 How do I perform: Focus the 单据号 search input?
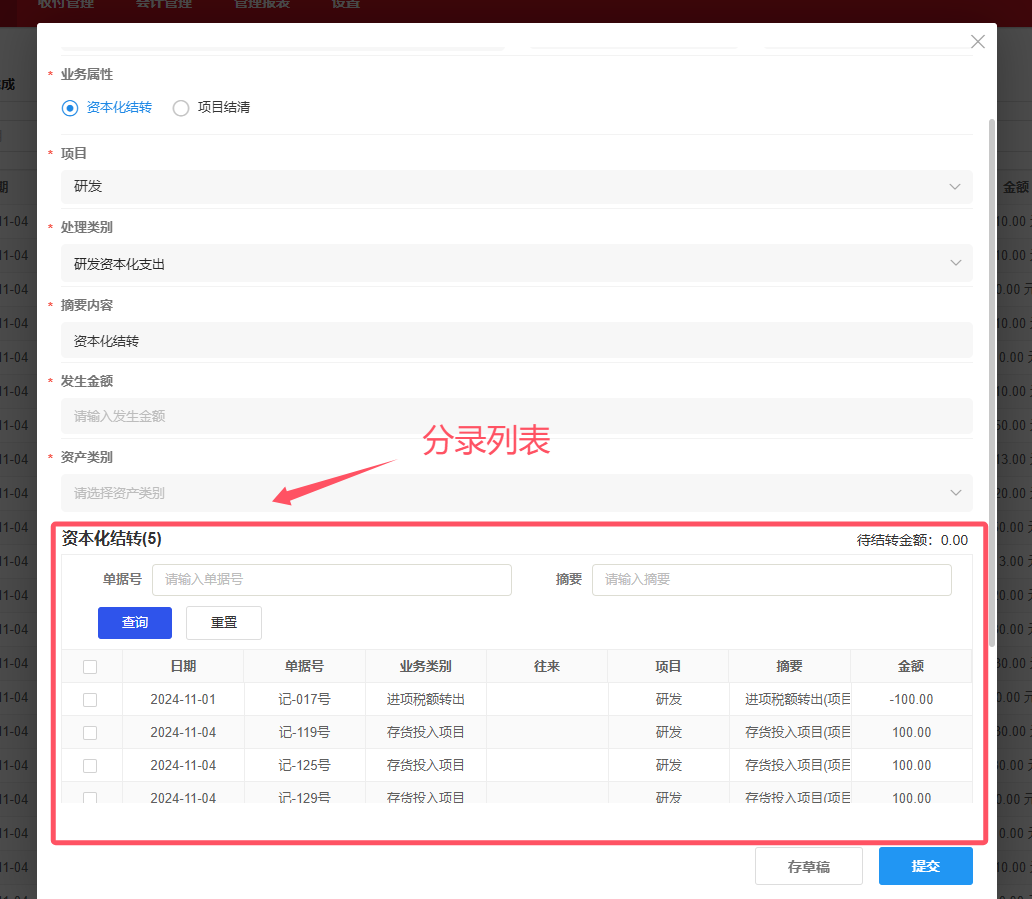[331, 580]
